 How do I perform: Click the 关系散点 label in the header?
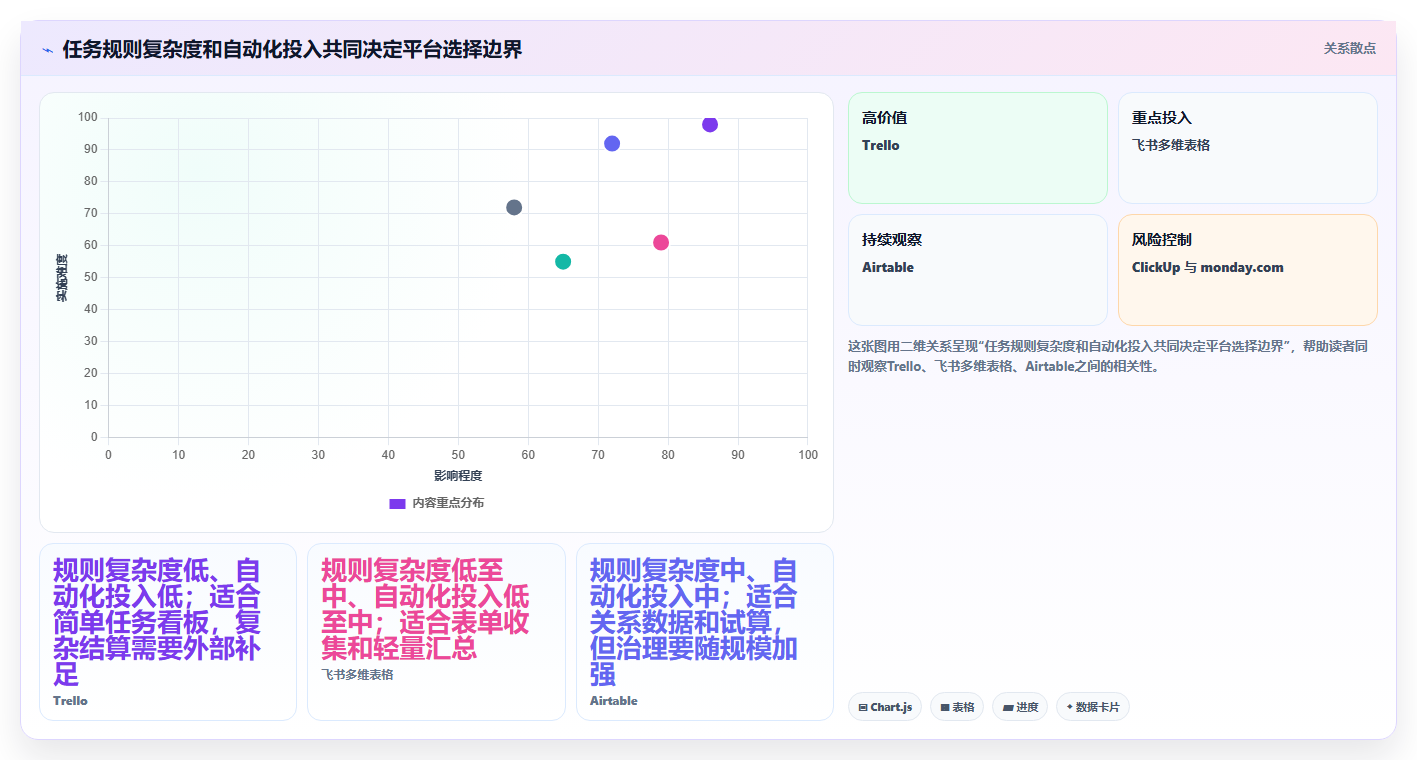(x=1350, y=48)
